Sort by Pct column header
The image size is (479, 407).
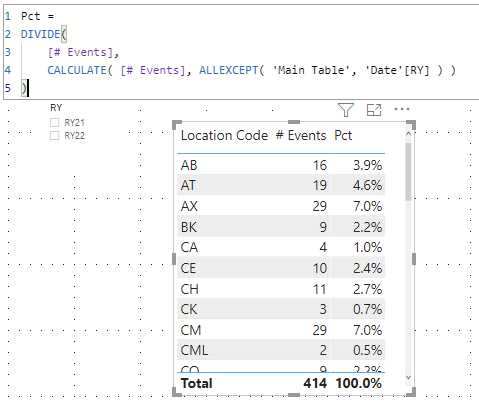point(343,136)
